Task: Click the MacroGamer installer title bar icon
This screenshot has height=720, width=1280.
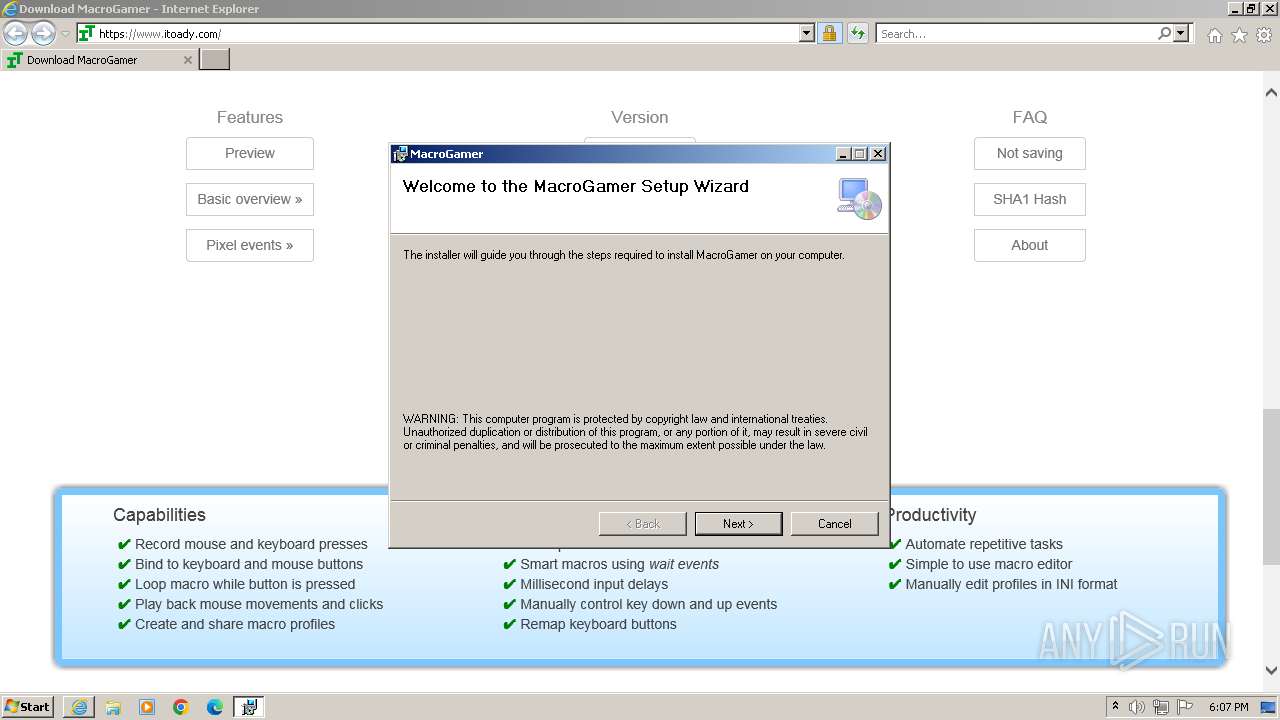Action: pyautogui.click(x=400, y=154)
